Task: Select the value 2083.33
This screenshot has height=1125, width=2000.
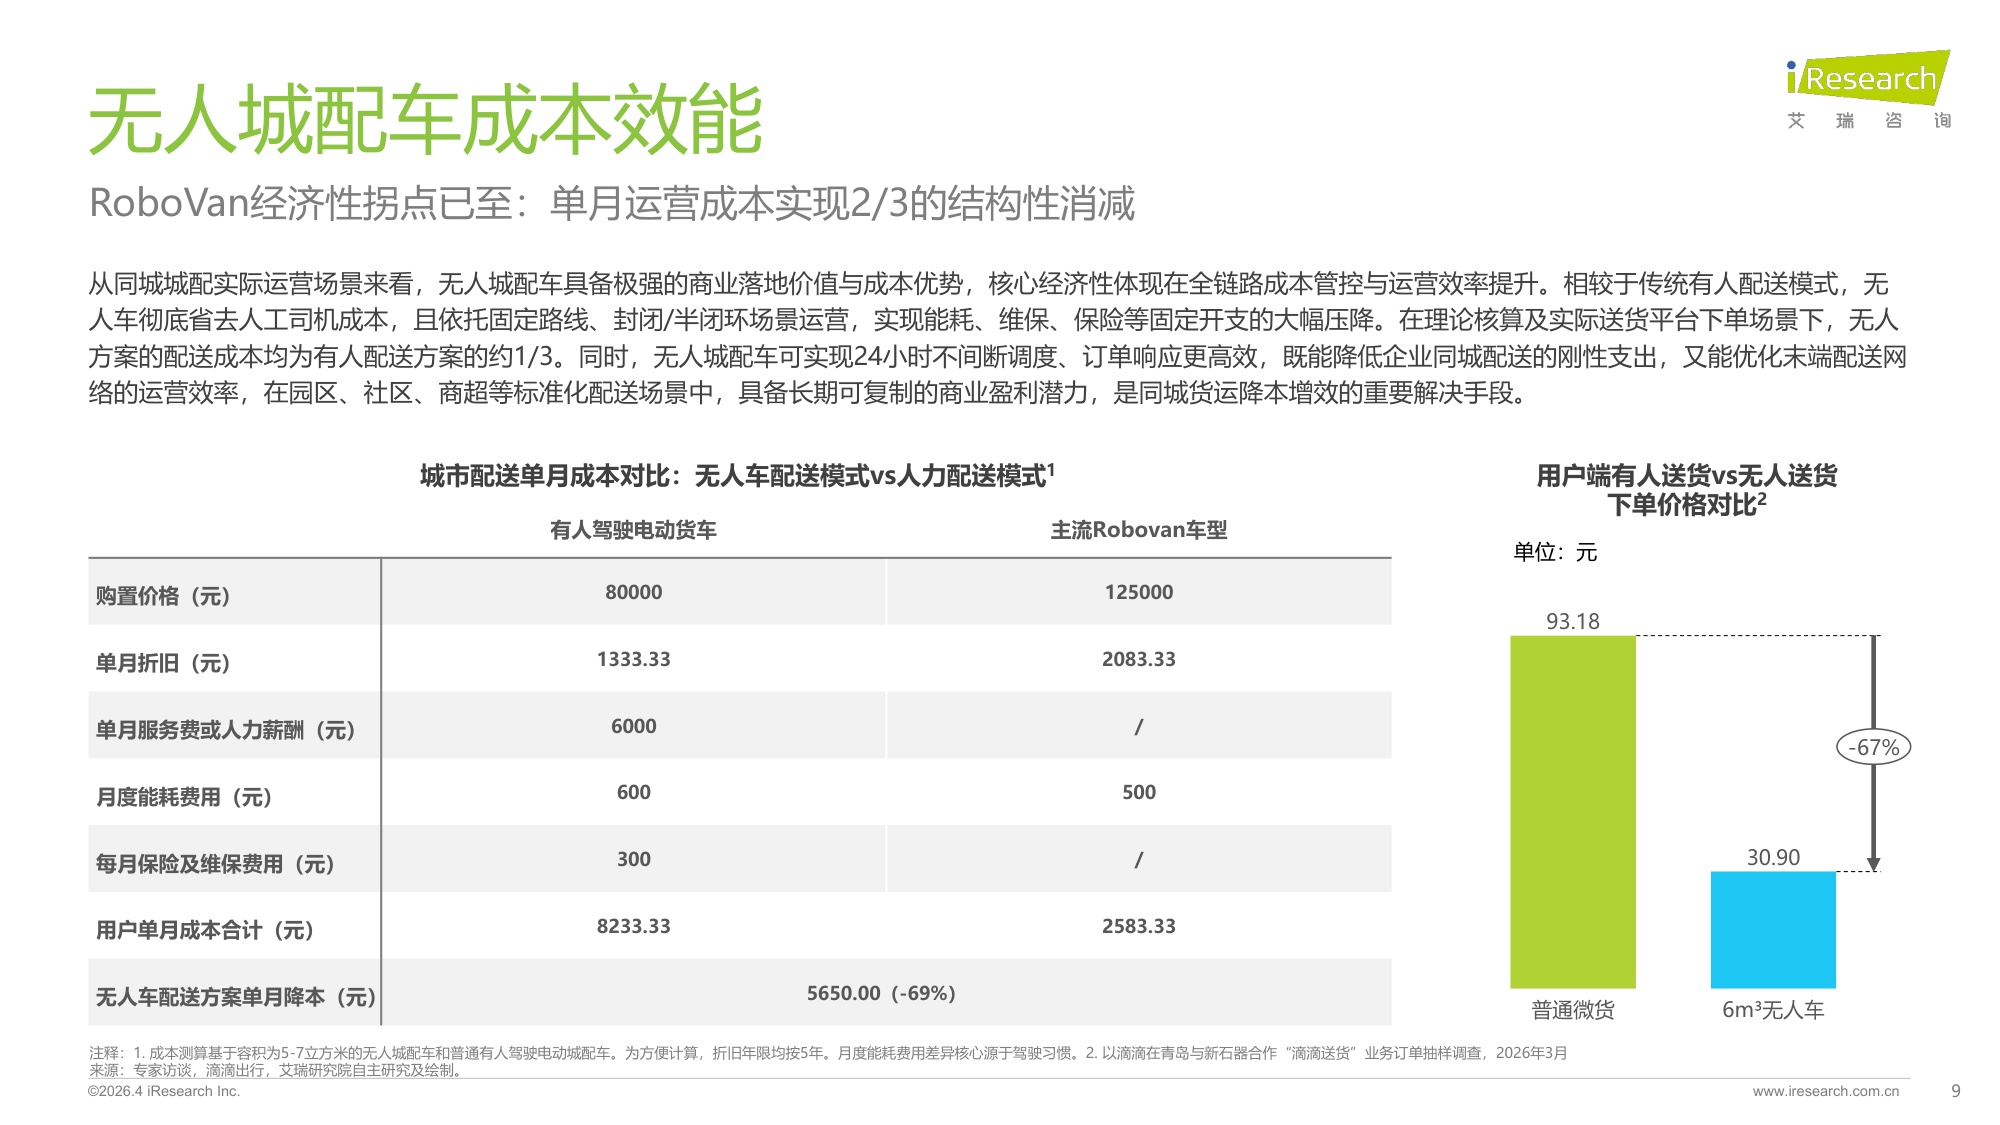Action: (1139, 659)
